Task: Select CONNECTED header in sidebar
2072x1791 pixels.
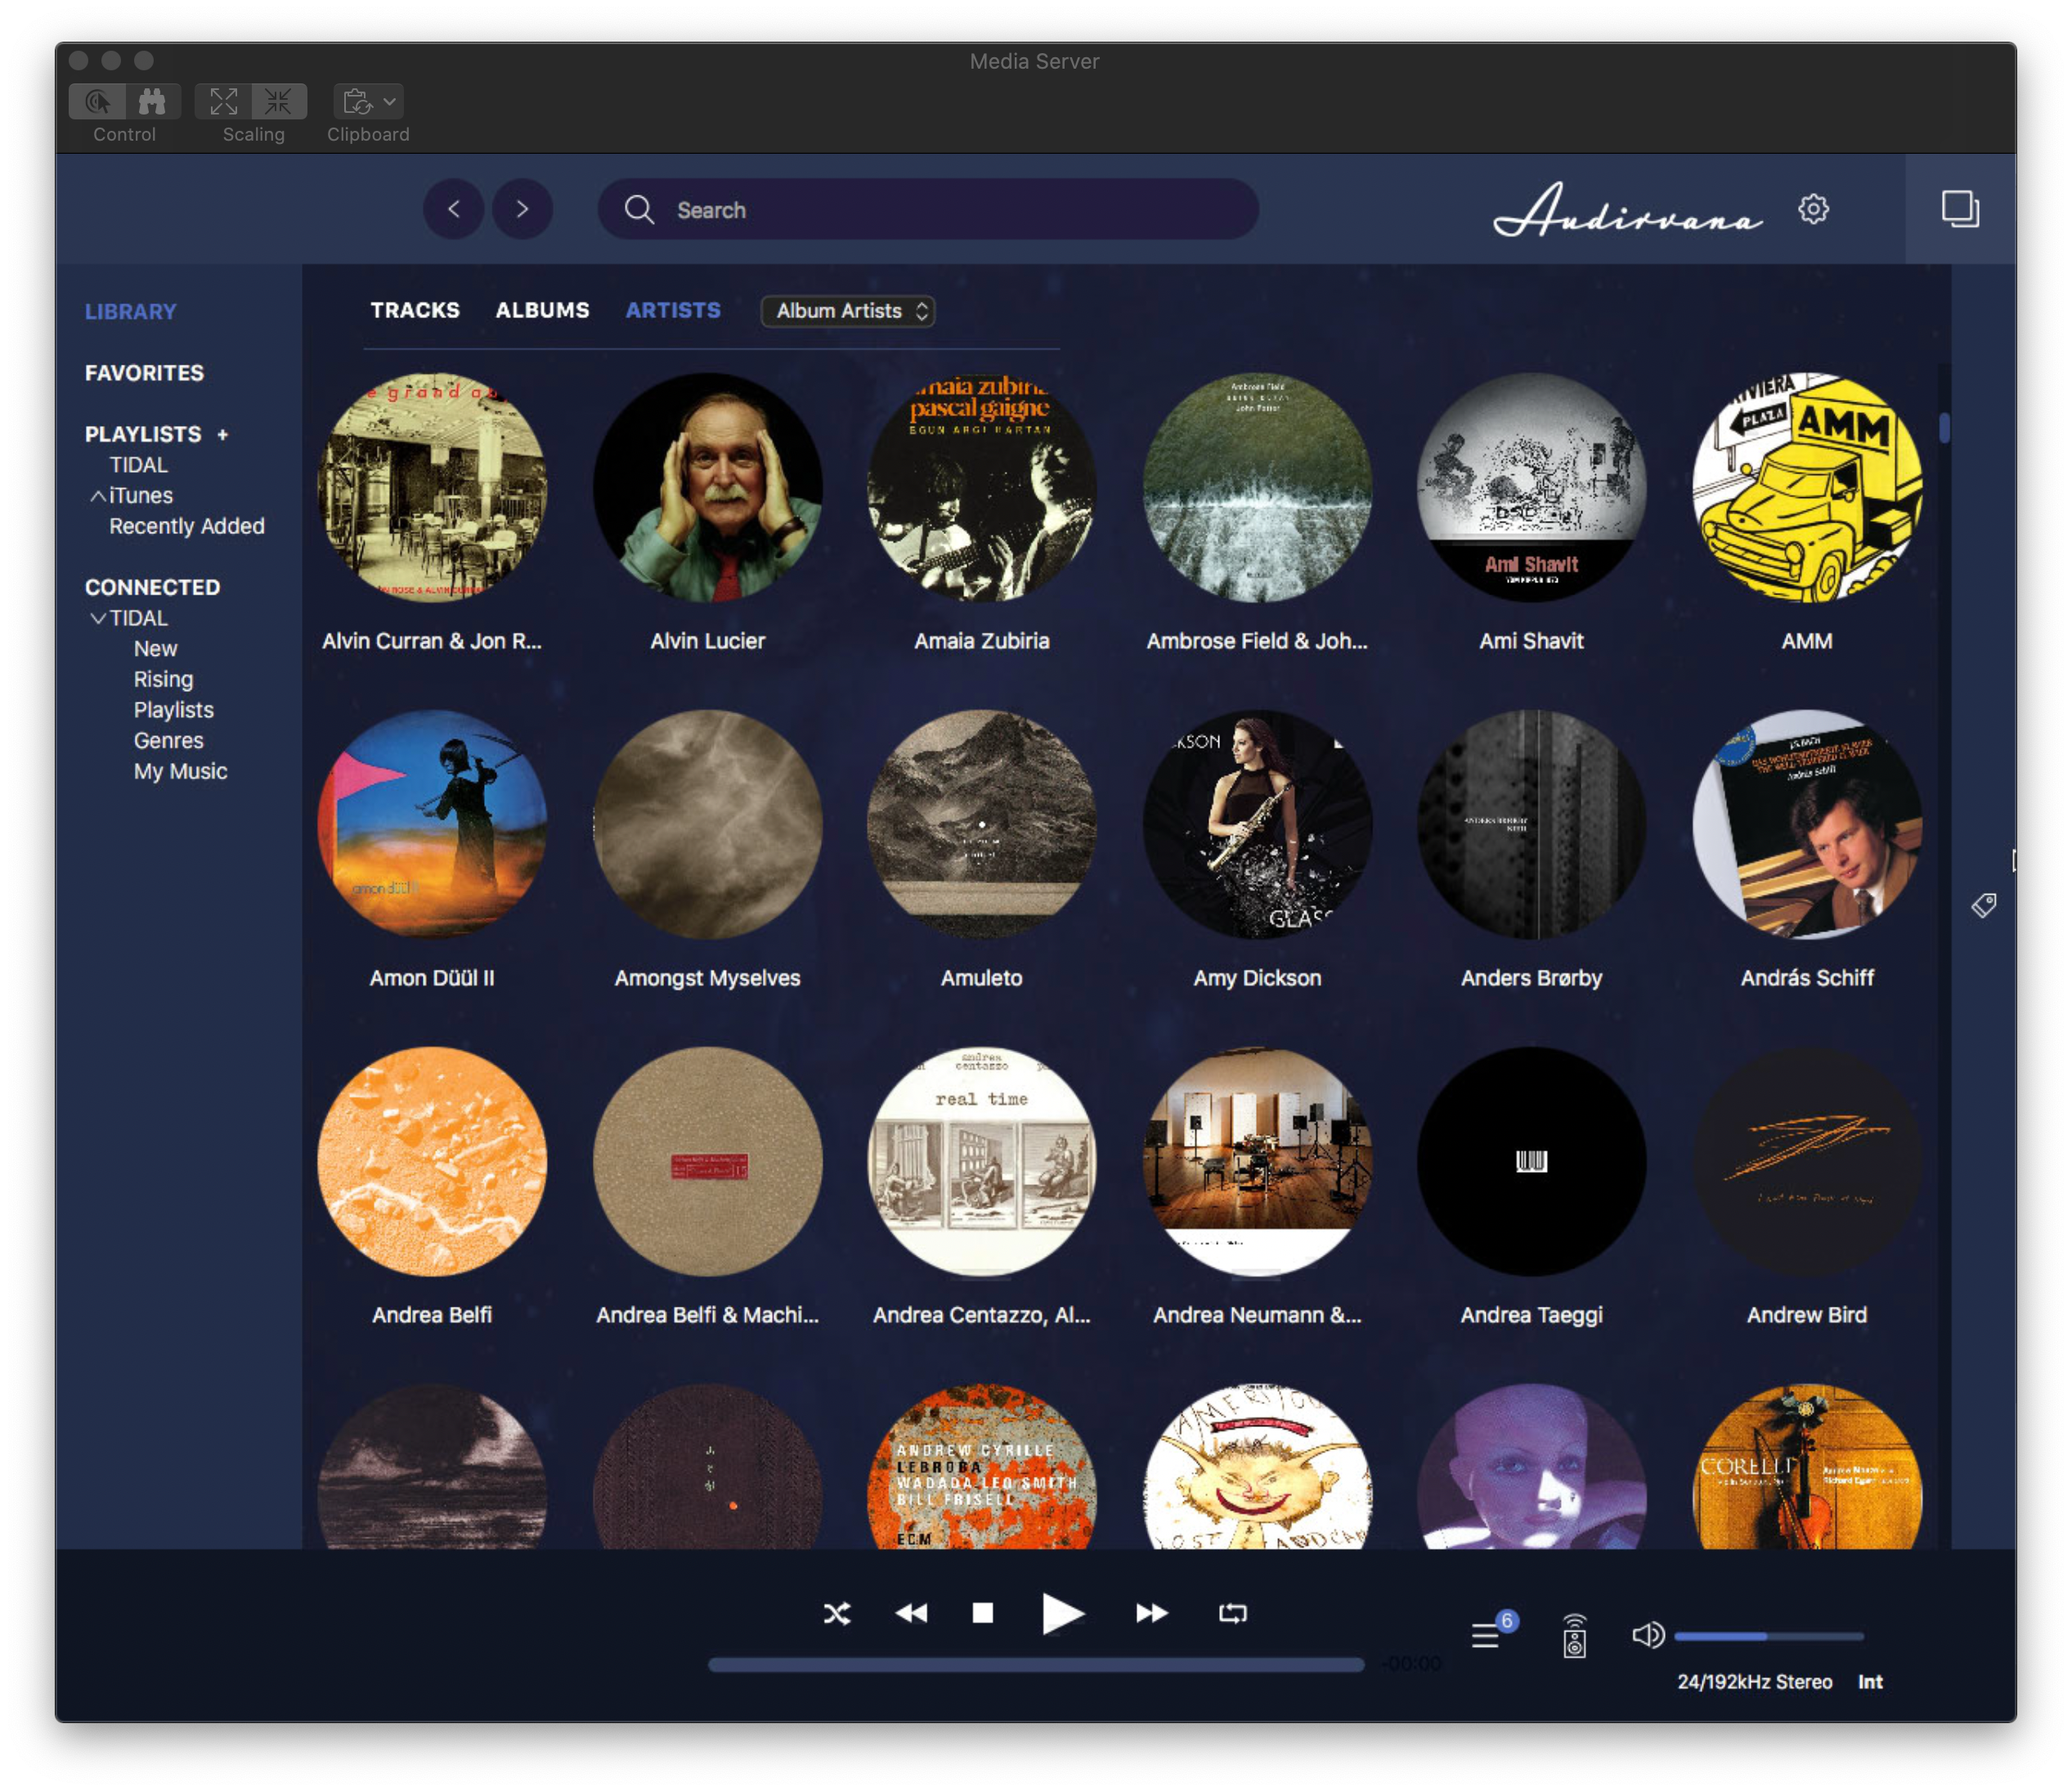Action: click(152, 587)
